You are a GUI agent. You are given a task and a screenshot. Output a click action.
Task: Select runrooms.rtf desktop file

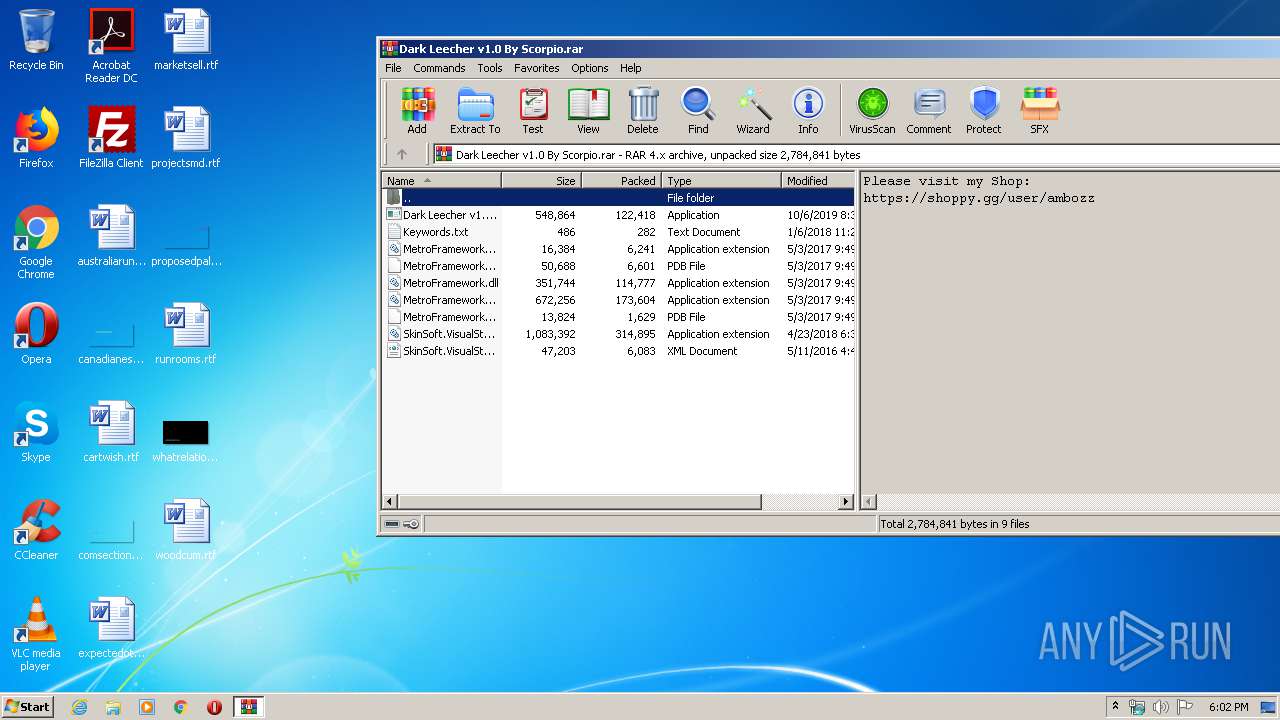click(186, 334)
